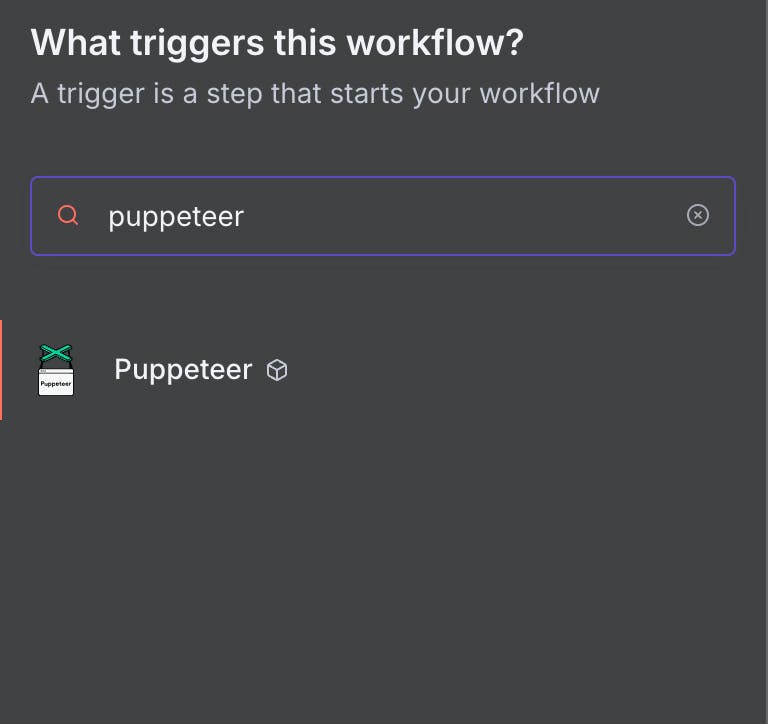The height and width of the screenshot is (724, 768).
Task: Clear the search with the circled X
Action: [x=697, y=215]
